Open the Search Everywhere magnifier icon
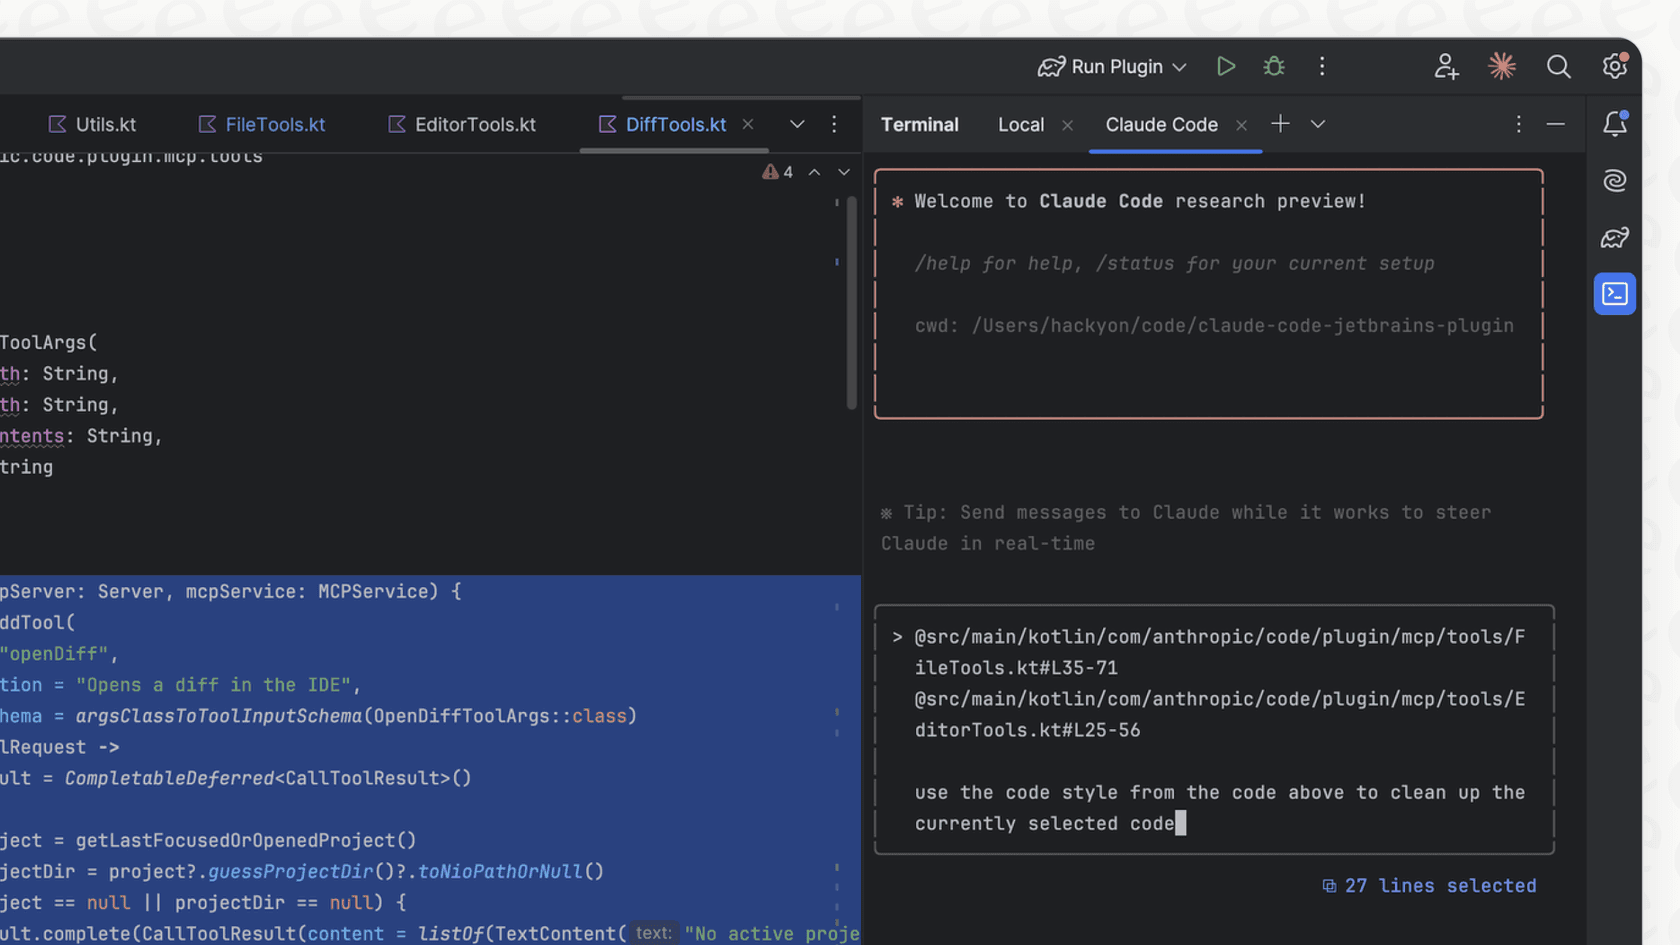This screenshot has width=1680, height=945. point(1558,67)
